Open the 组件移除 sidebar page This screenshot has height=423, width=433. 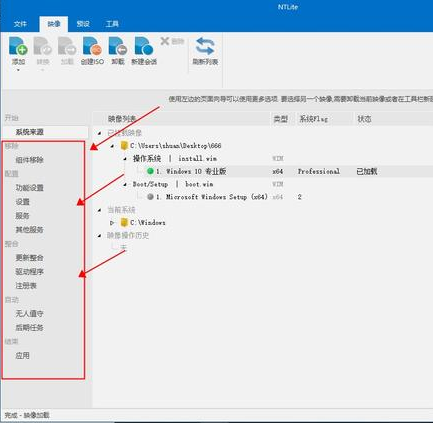click(30, 160)
